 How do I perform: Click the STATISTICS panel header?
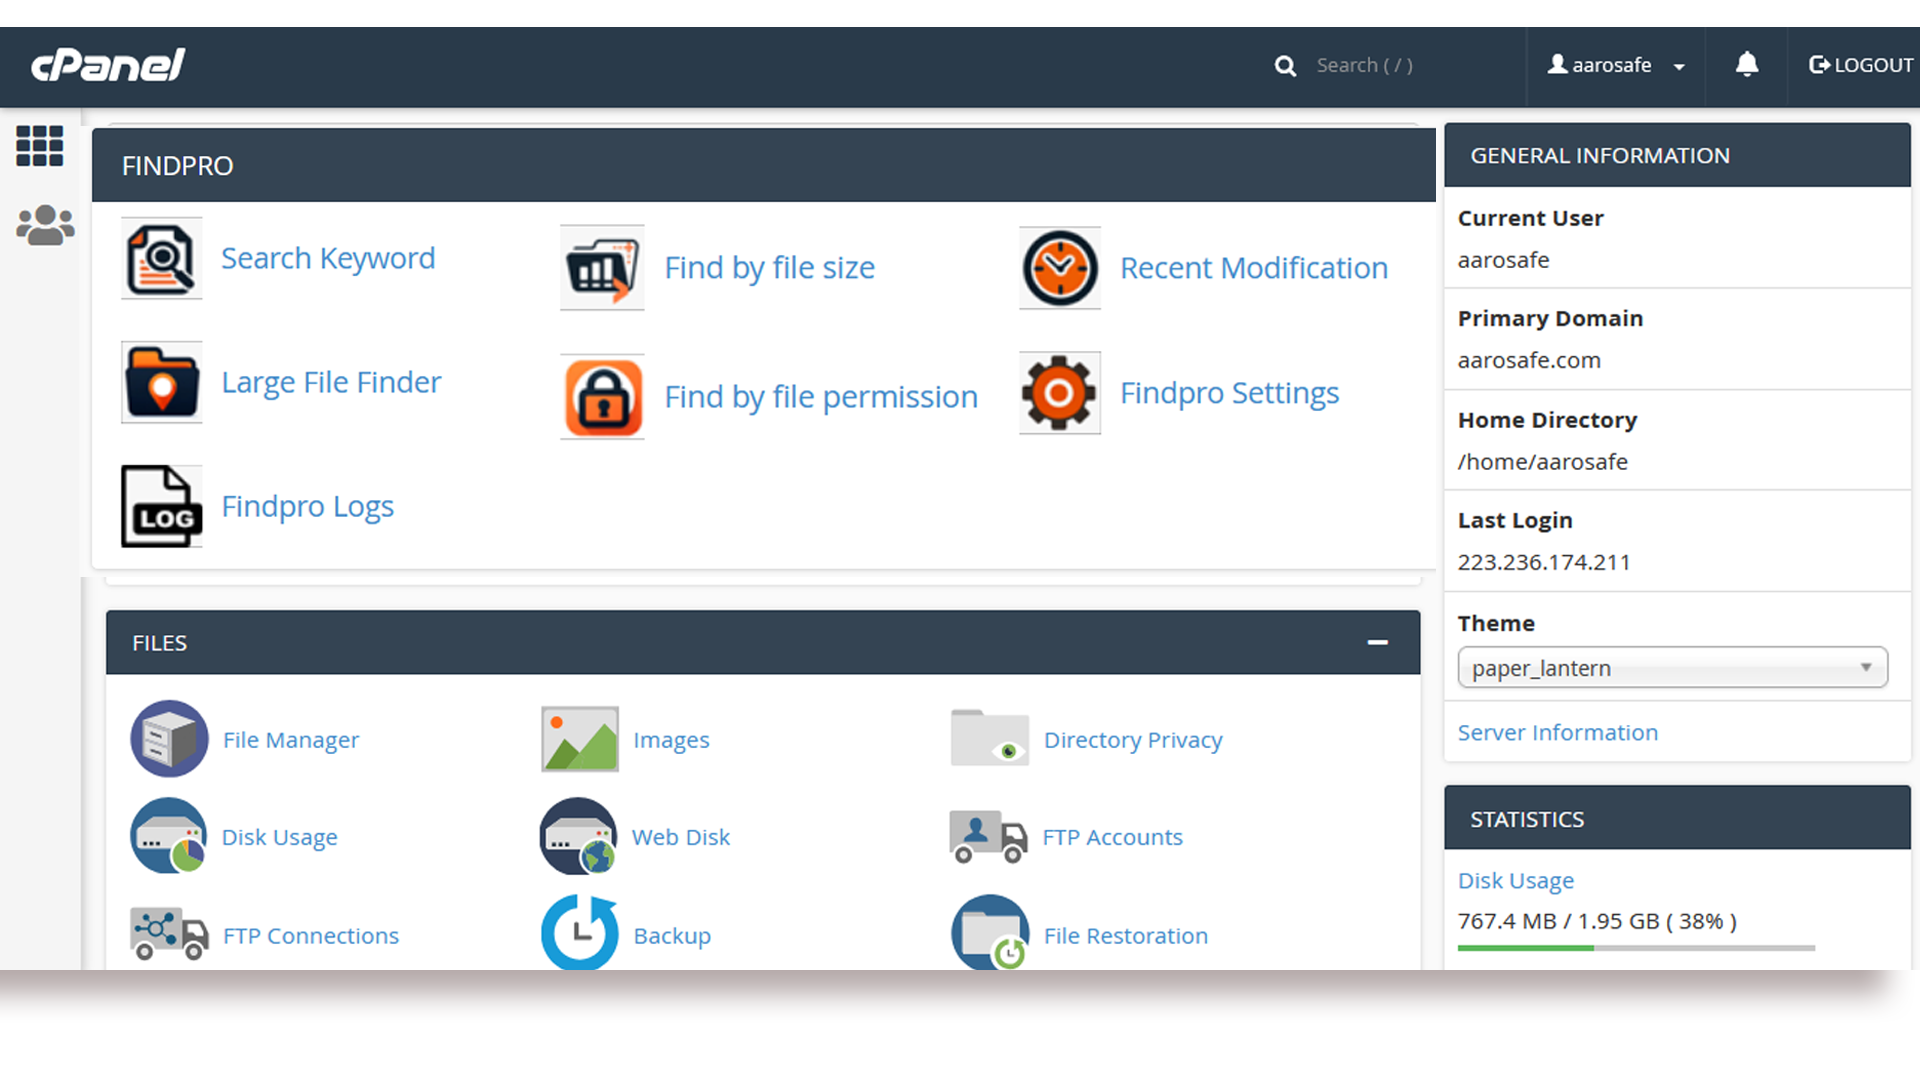click(x=1678, y=818)
